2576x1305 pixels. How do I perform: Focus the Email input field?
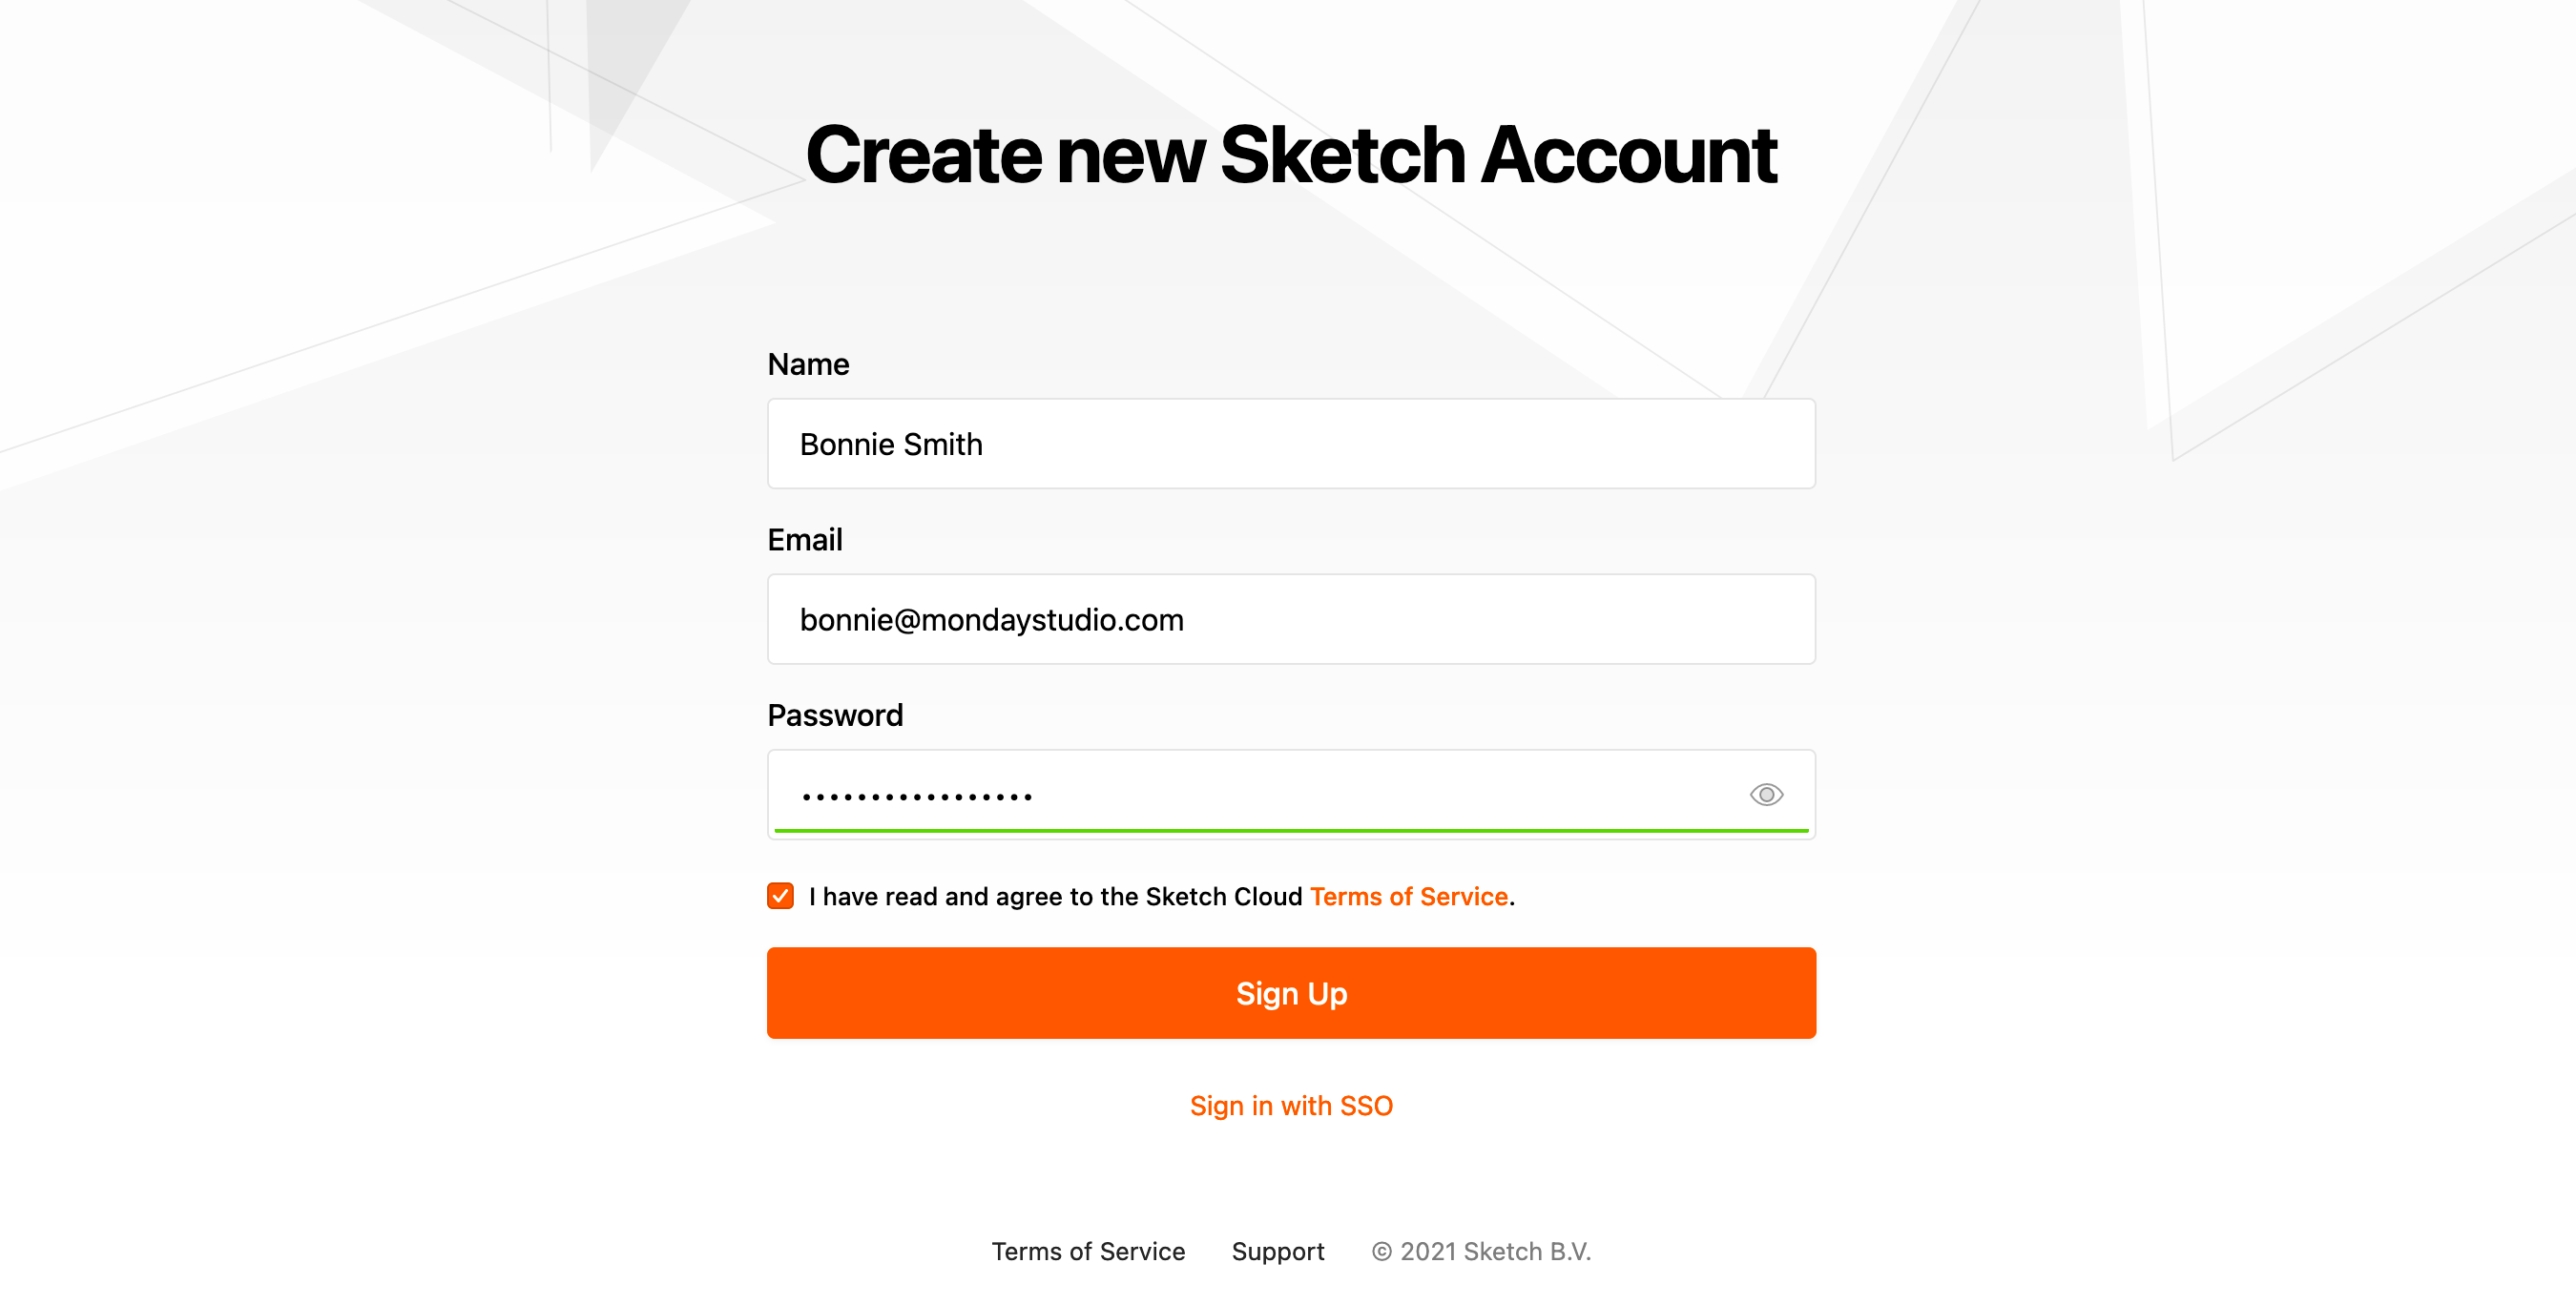pos(1291,619)
